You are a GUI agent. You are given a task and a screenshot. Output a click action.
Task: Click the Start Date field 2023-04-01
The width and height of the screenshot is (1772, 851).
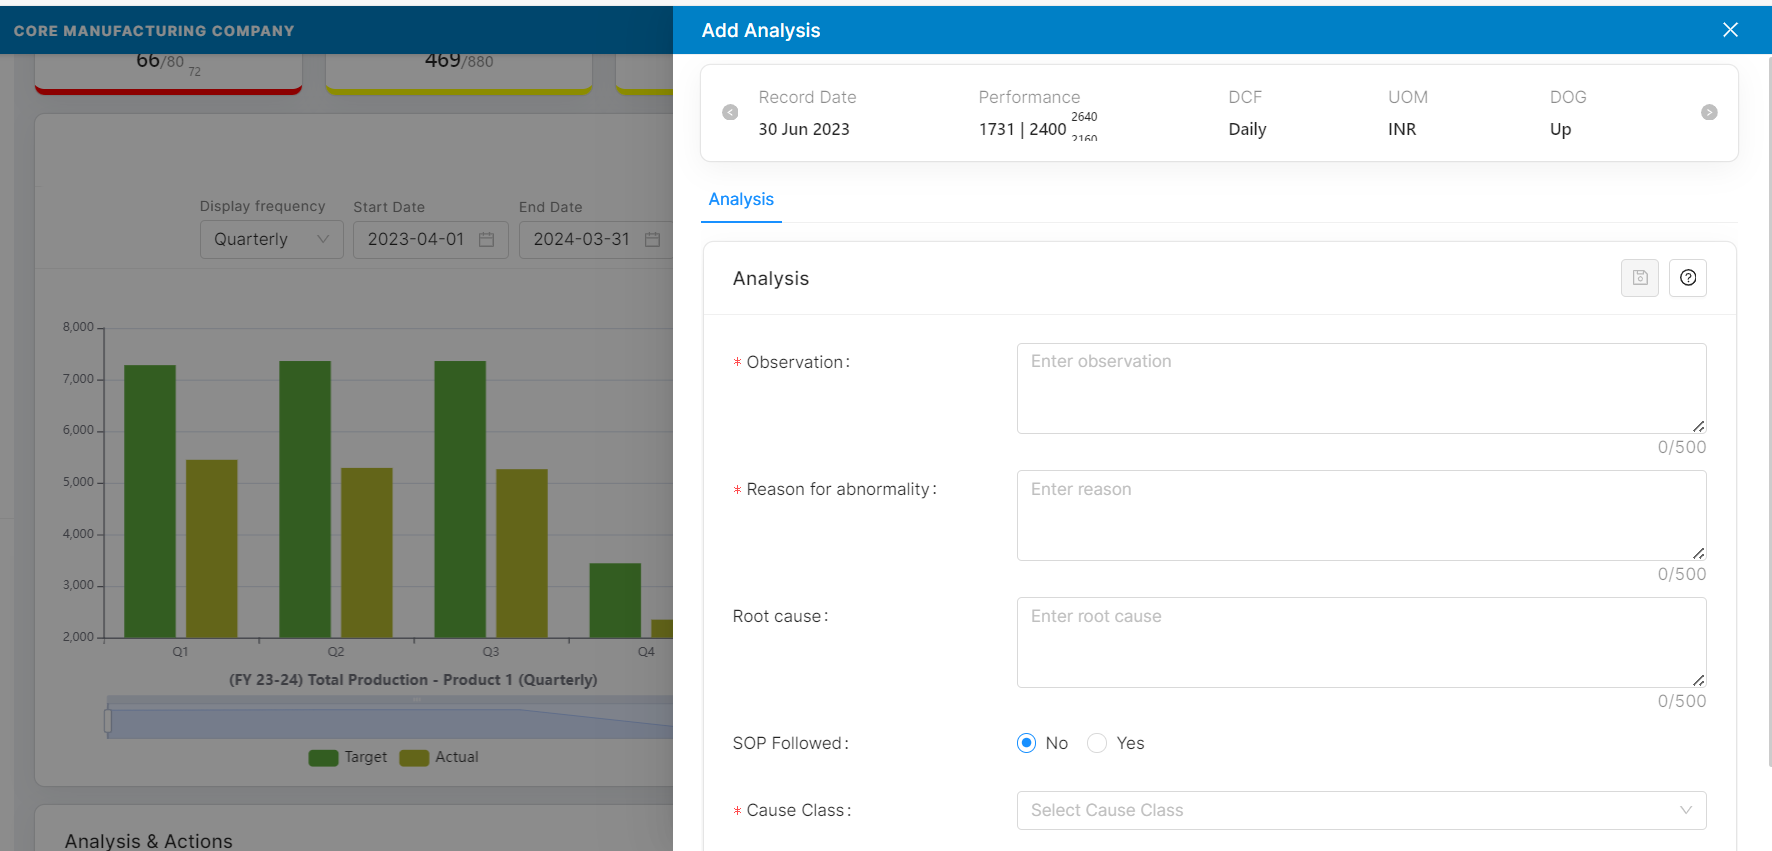(431, 240)
